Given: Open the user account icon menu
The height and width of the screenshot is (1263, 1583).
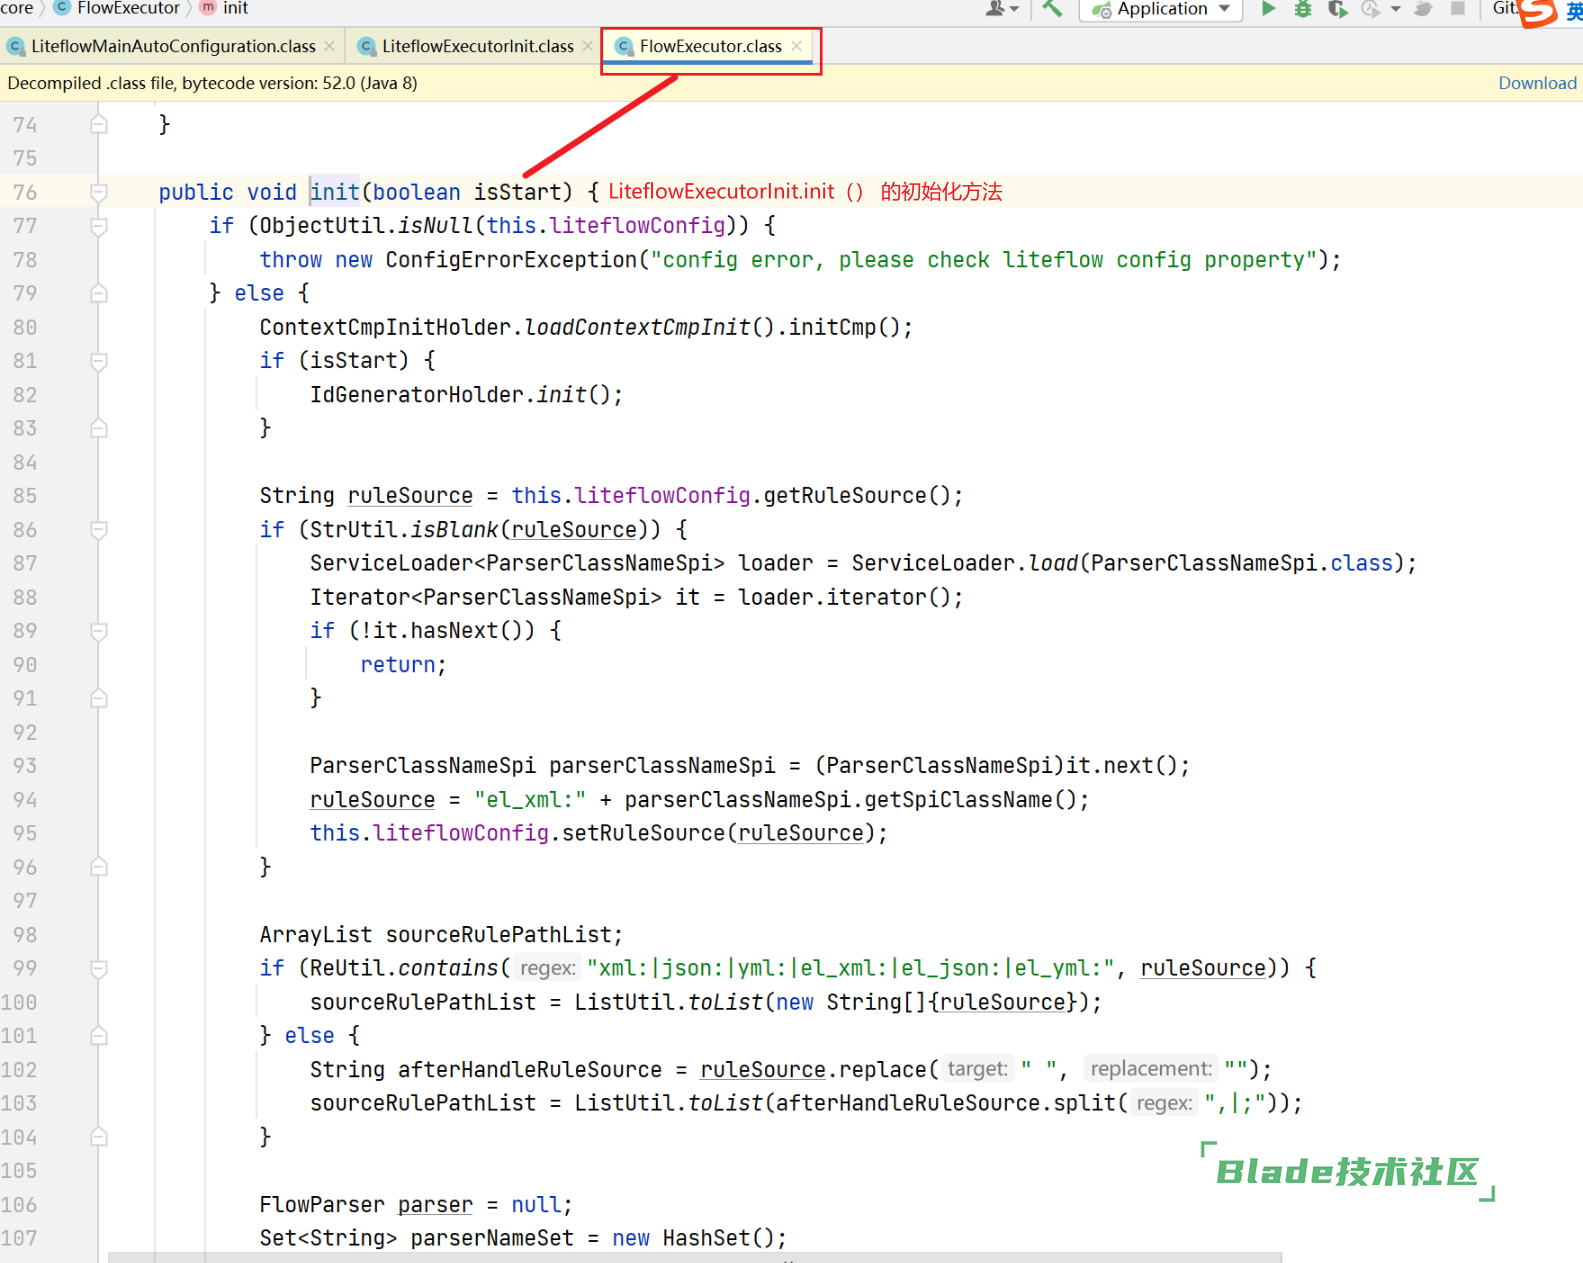Looking at the screenshot, I should (1001, 8).
